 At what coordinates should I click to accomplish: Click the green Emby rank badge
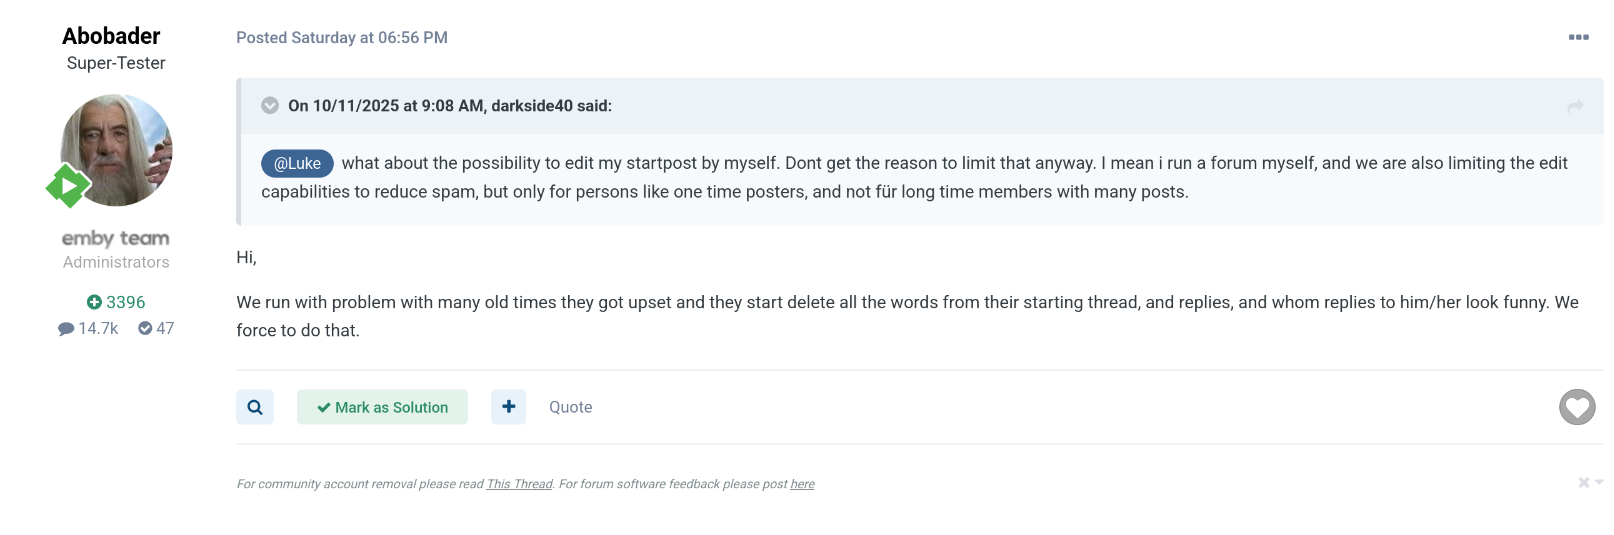click(x=68, y=186)
